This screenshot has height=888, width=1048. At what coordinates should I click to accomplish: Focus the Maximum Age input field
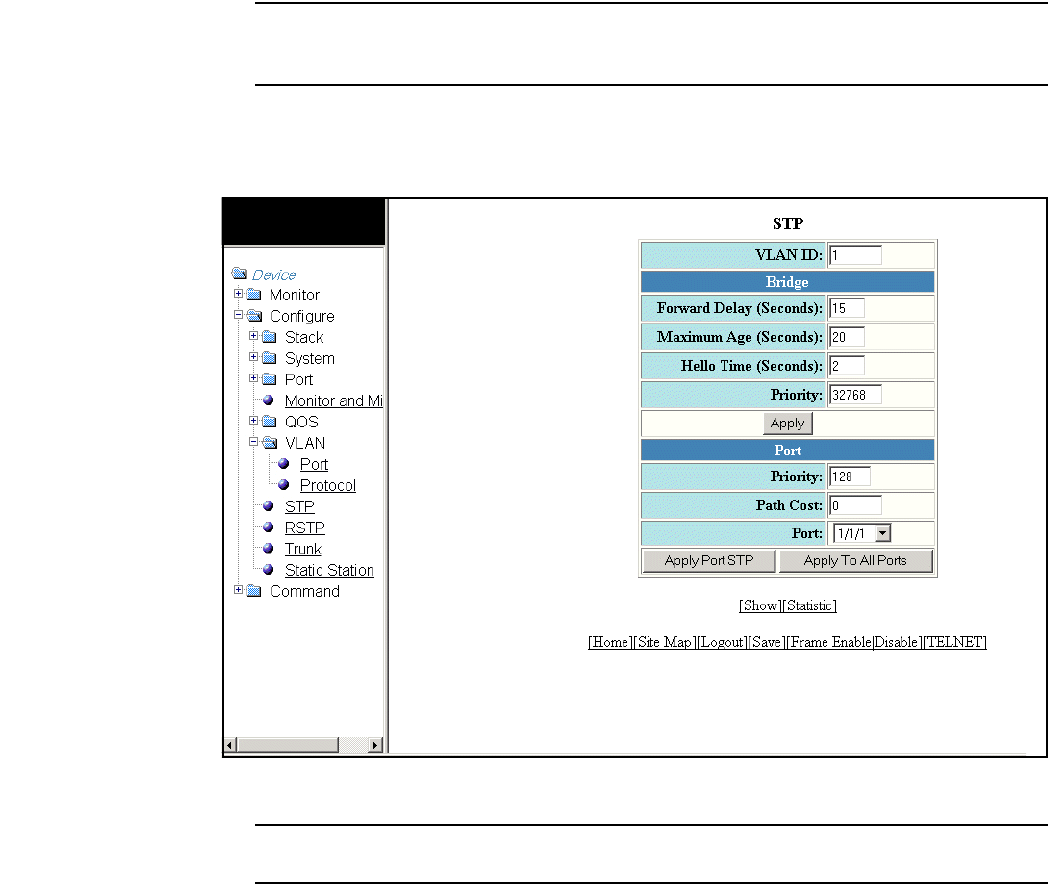pyautogui.click(x=847, y=337)
